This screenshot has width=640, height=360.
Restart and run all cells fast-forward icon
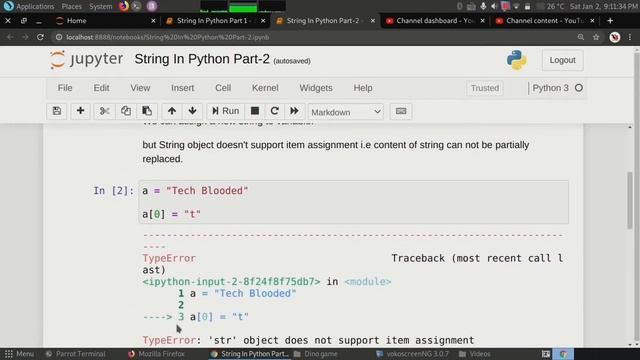[x=294, y=111]
